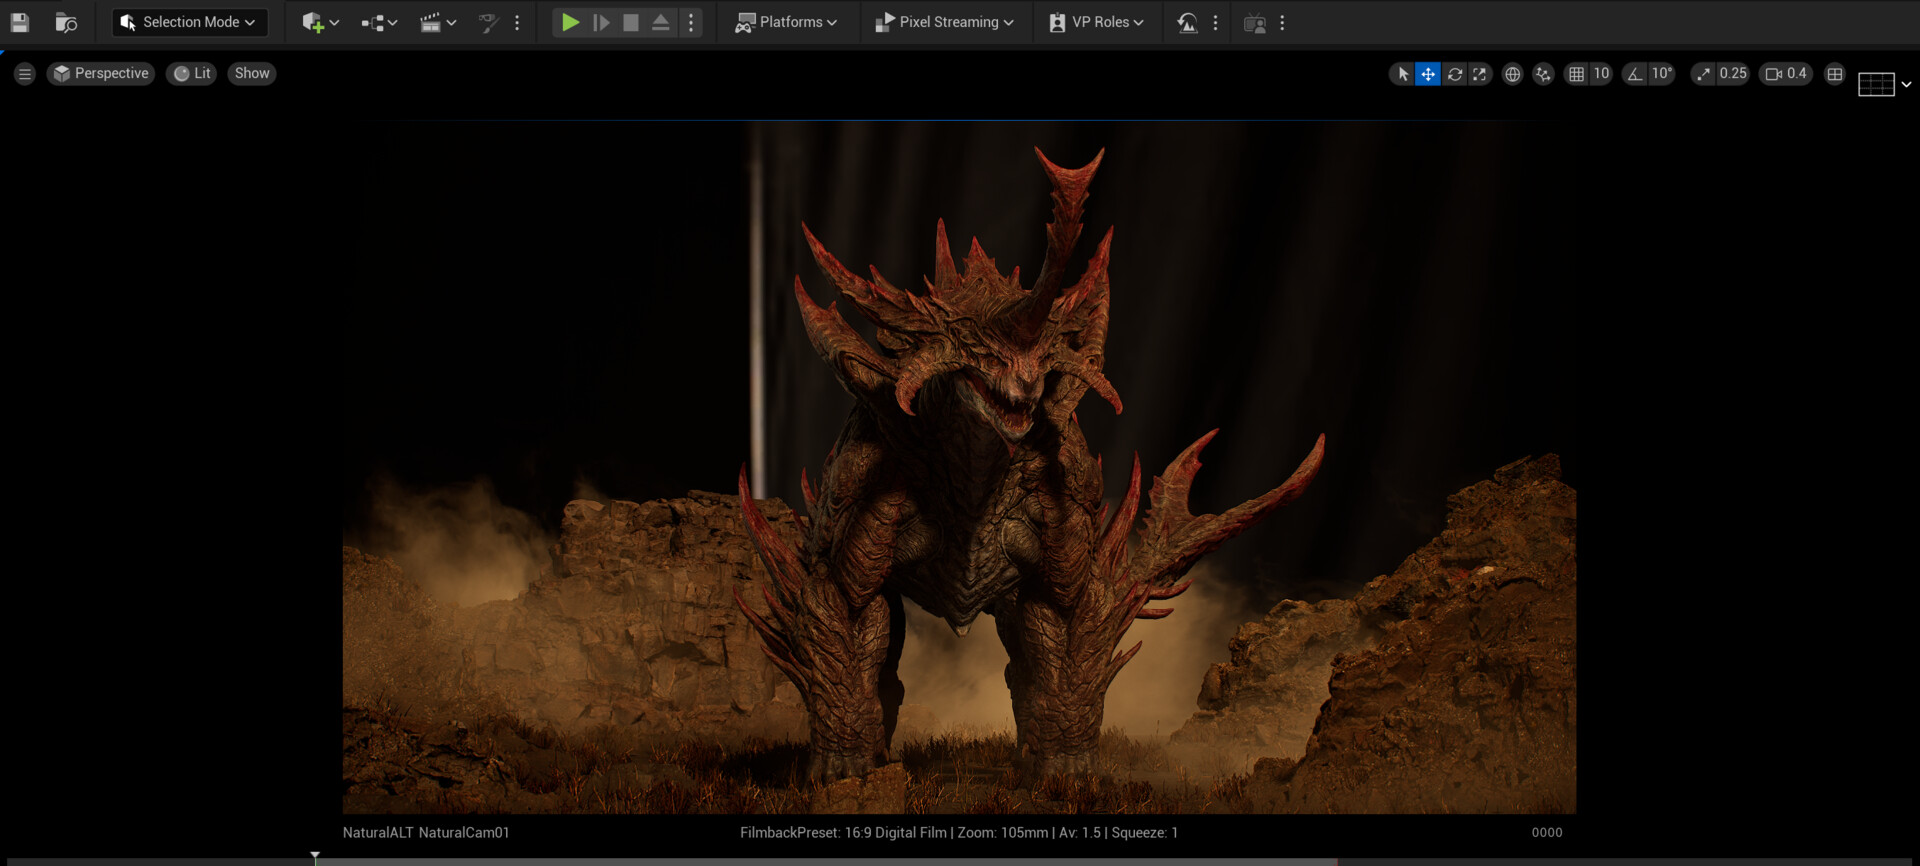Toggle grid snapping icon
1920x866 pixels.
coord(1576,74)
